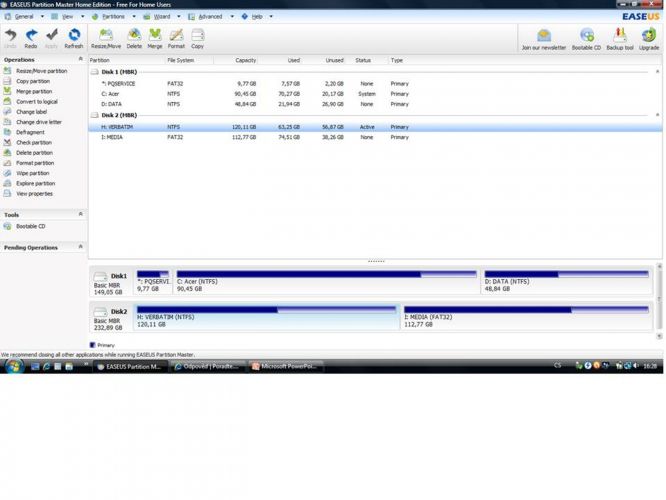Open the Help menu

257,17
